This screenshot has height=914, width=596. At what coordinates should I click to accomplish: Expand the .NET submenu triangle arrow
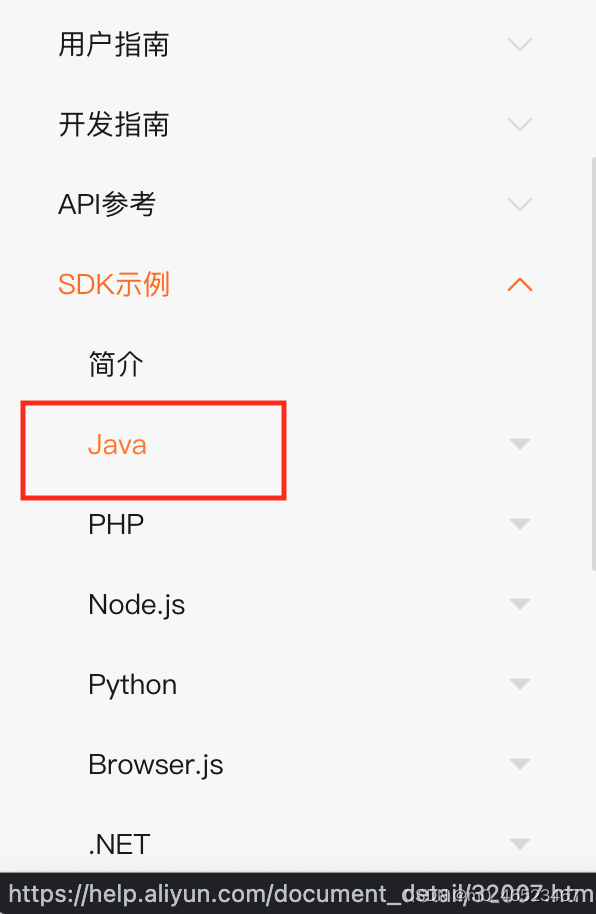pyautogui.click(x=520, y=843)
